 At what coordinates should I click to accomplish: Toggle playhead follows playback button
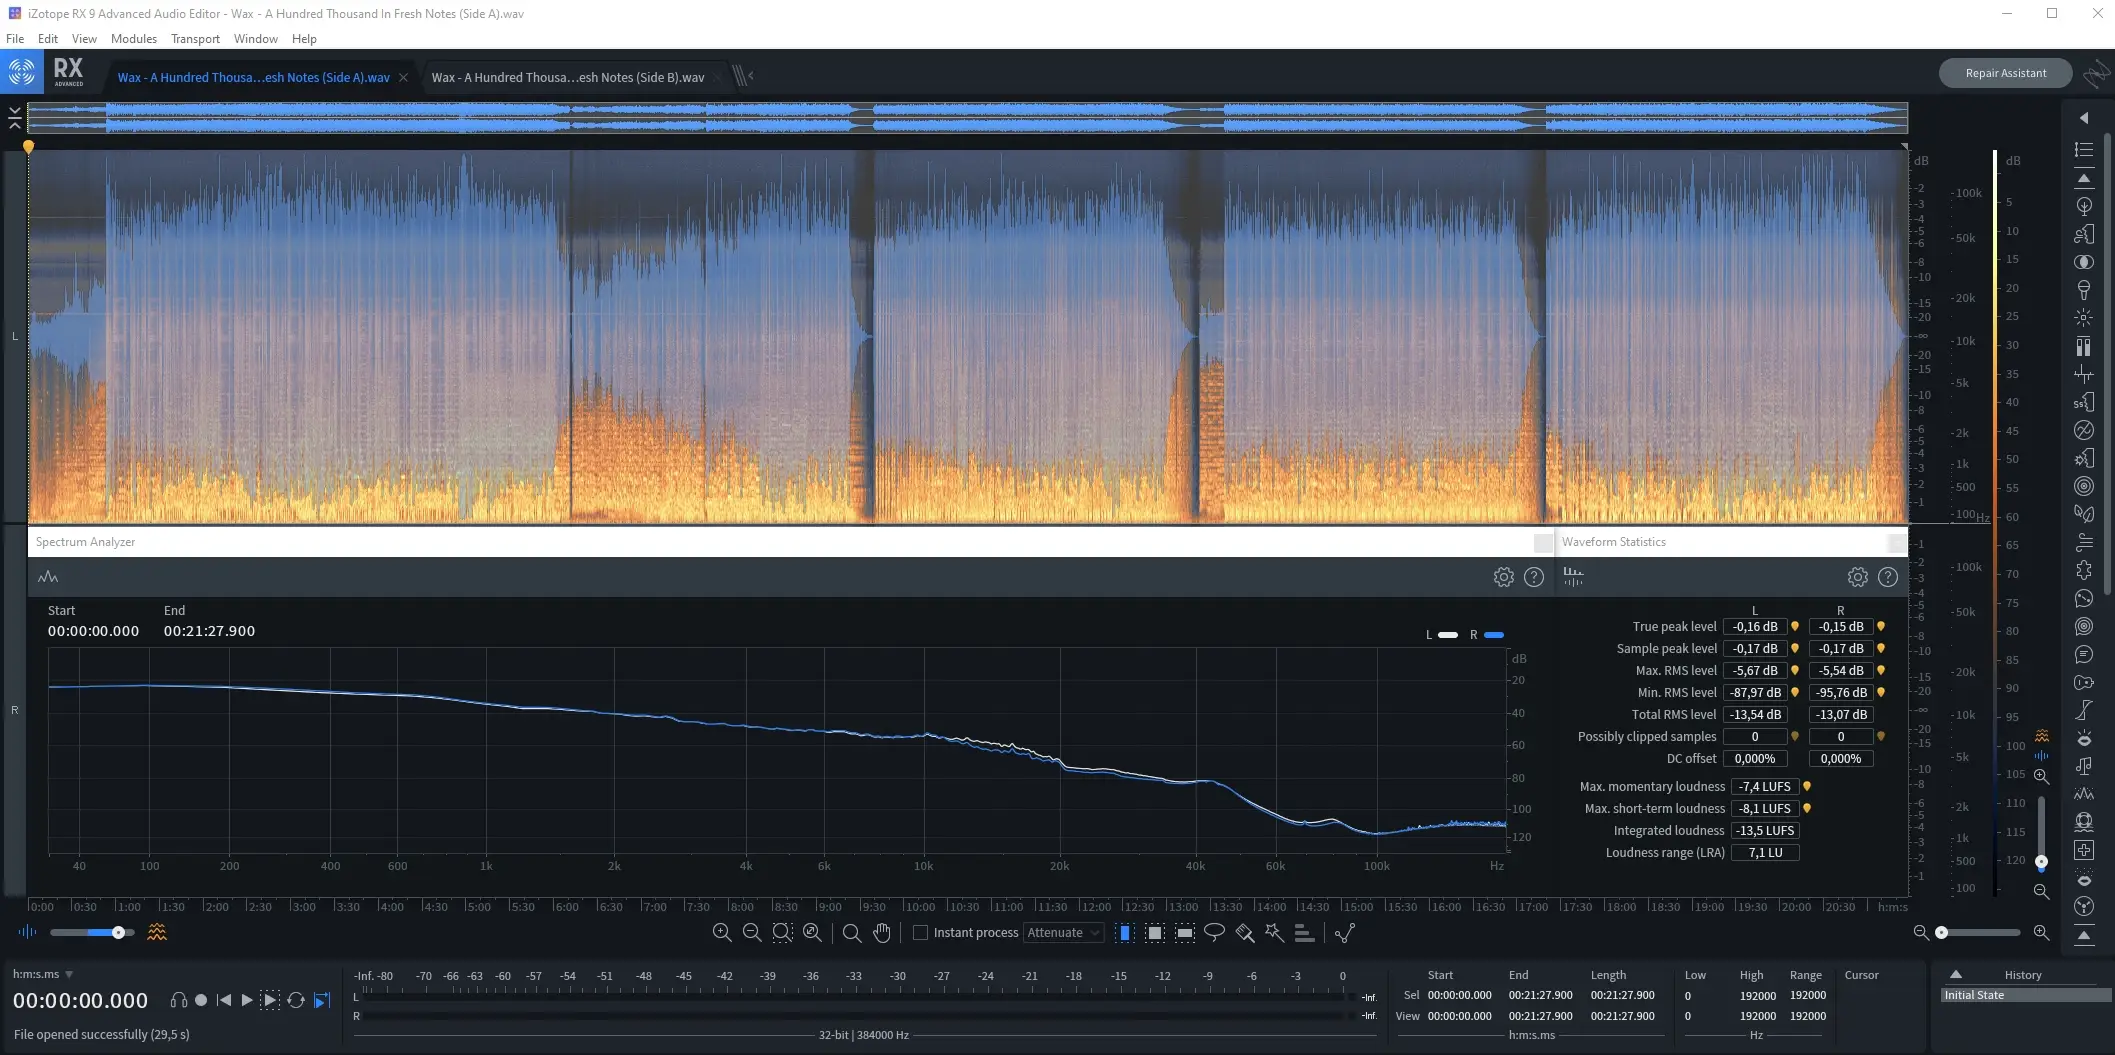[322, 1000]
